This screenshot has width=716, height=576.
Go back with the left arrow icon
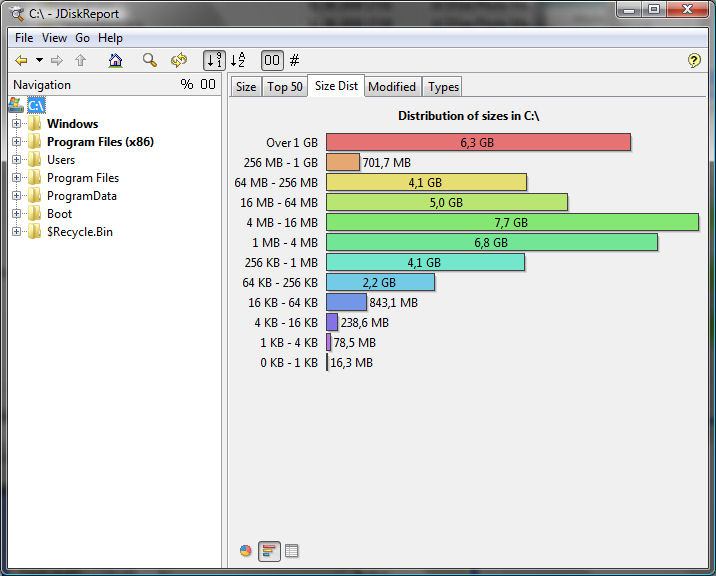[x=21, y=60]
